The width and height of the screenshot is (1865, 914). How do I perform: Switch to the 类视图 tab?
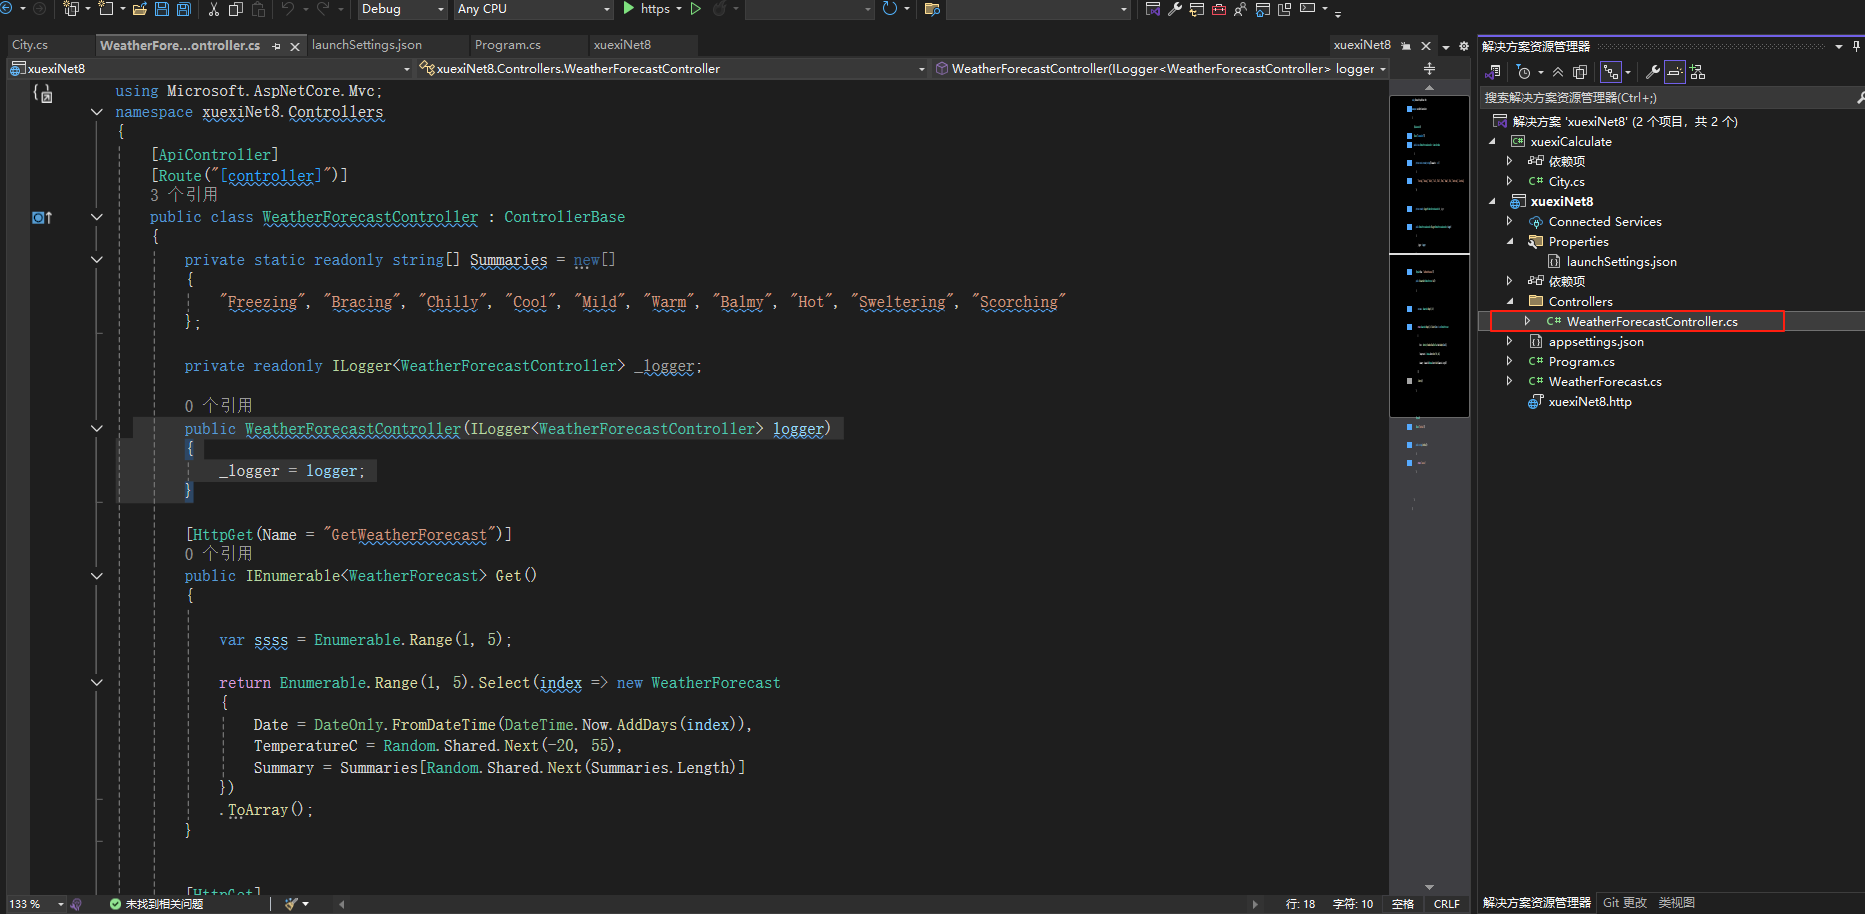click(x=1677, y=903)
